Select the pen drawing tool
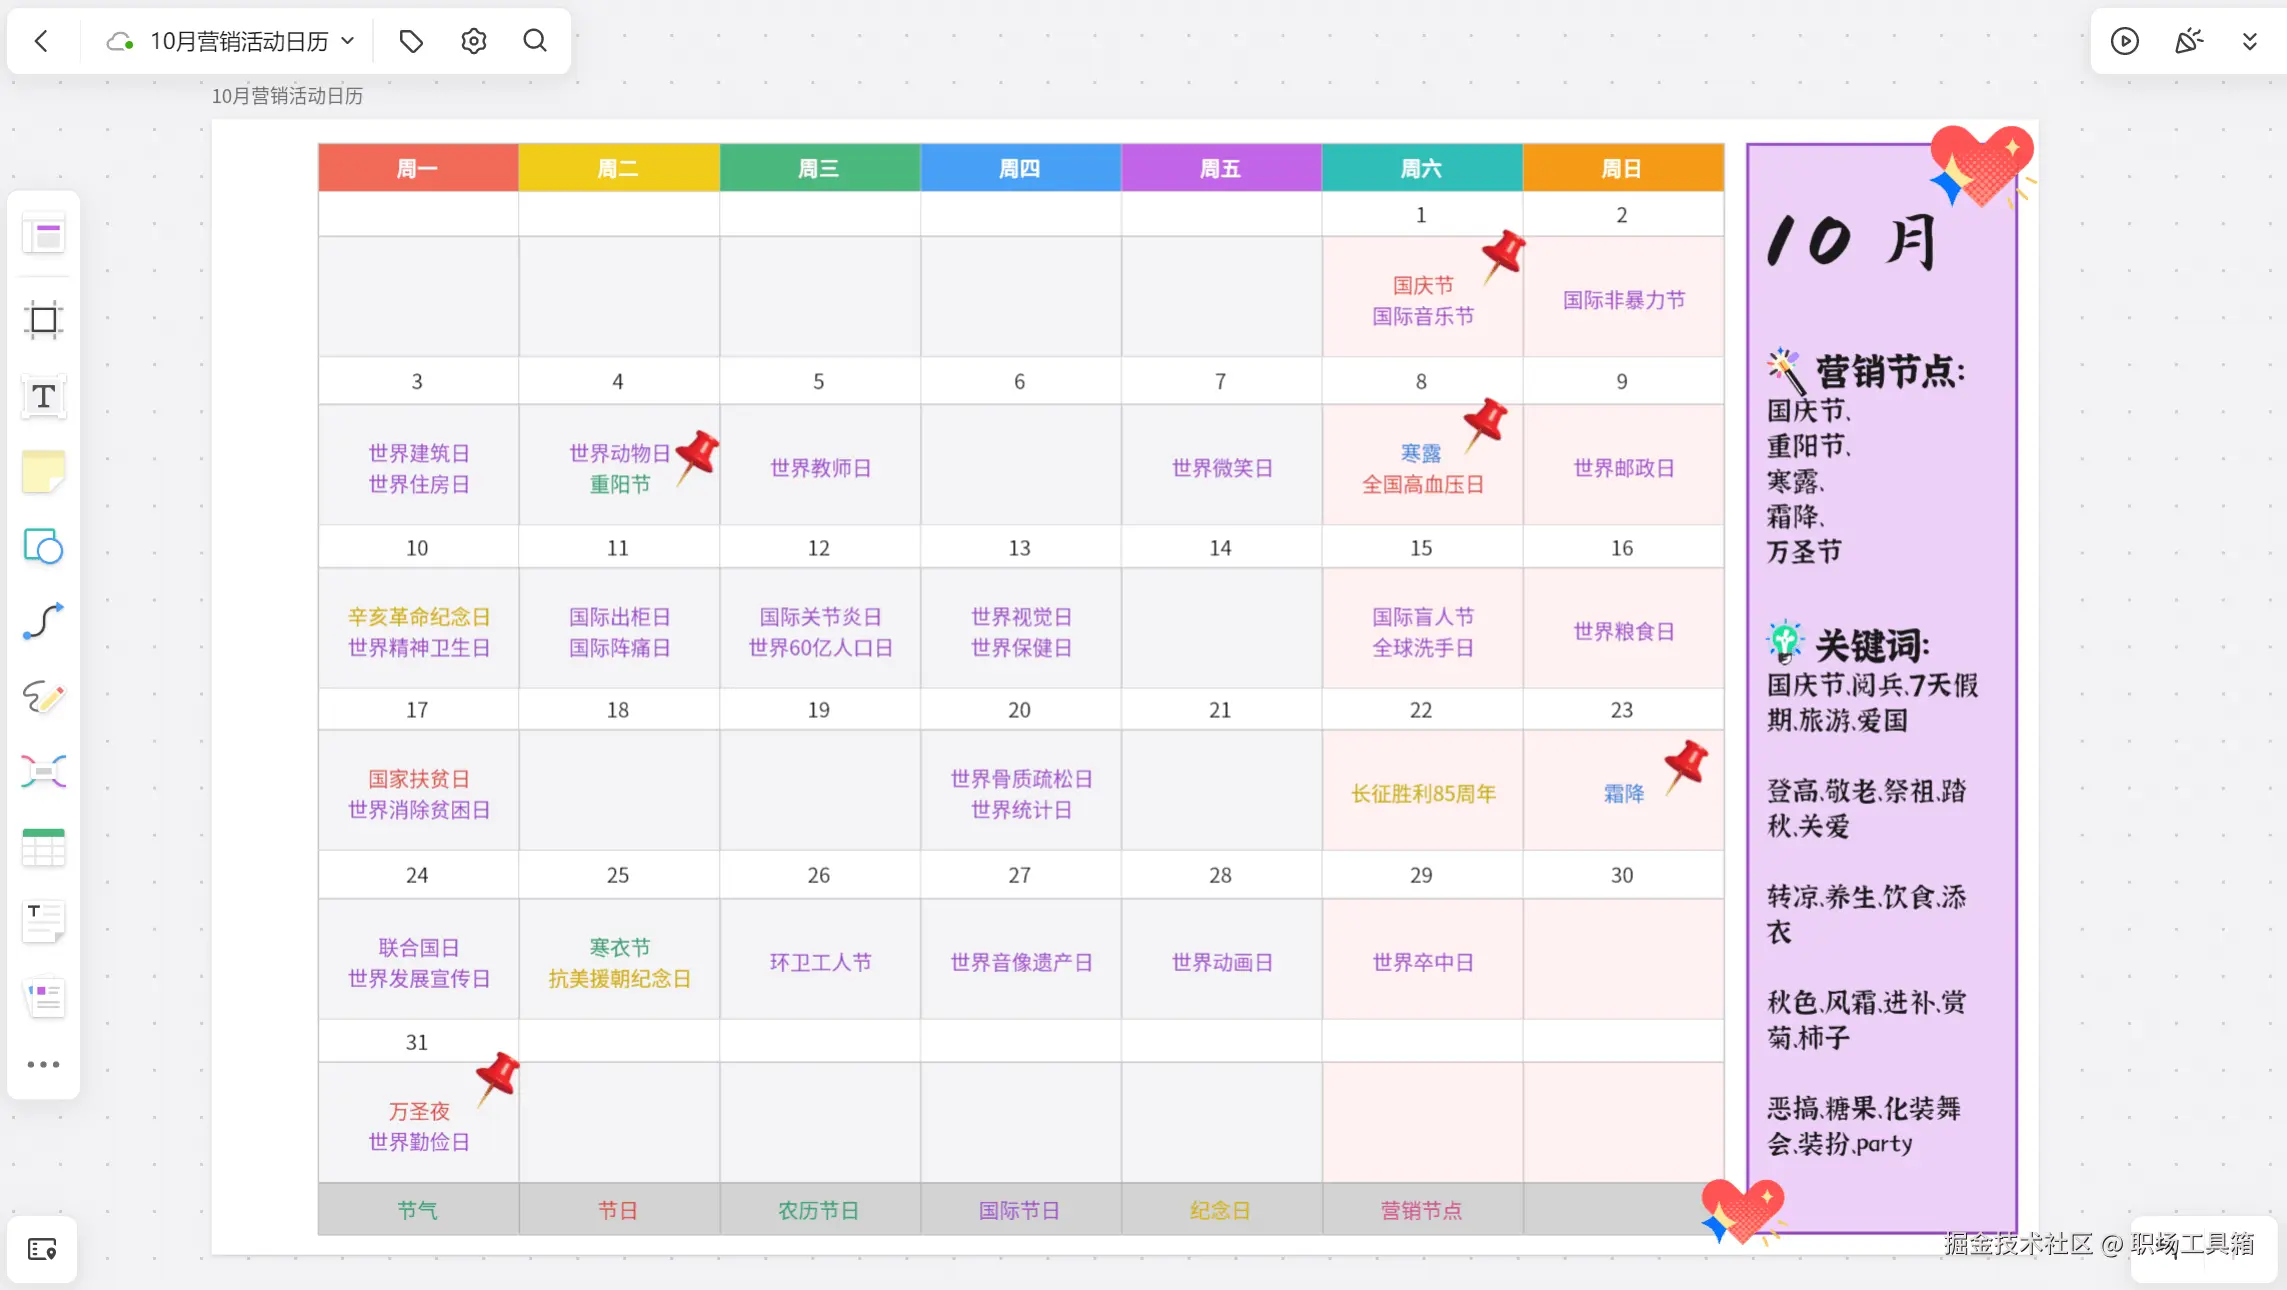The height and width of the screenshot is (1290, 2287). 43,696
